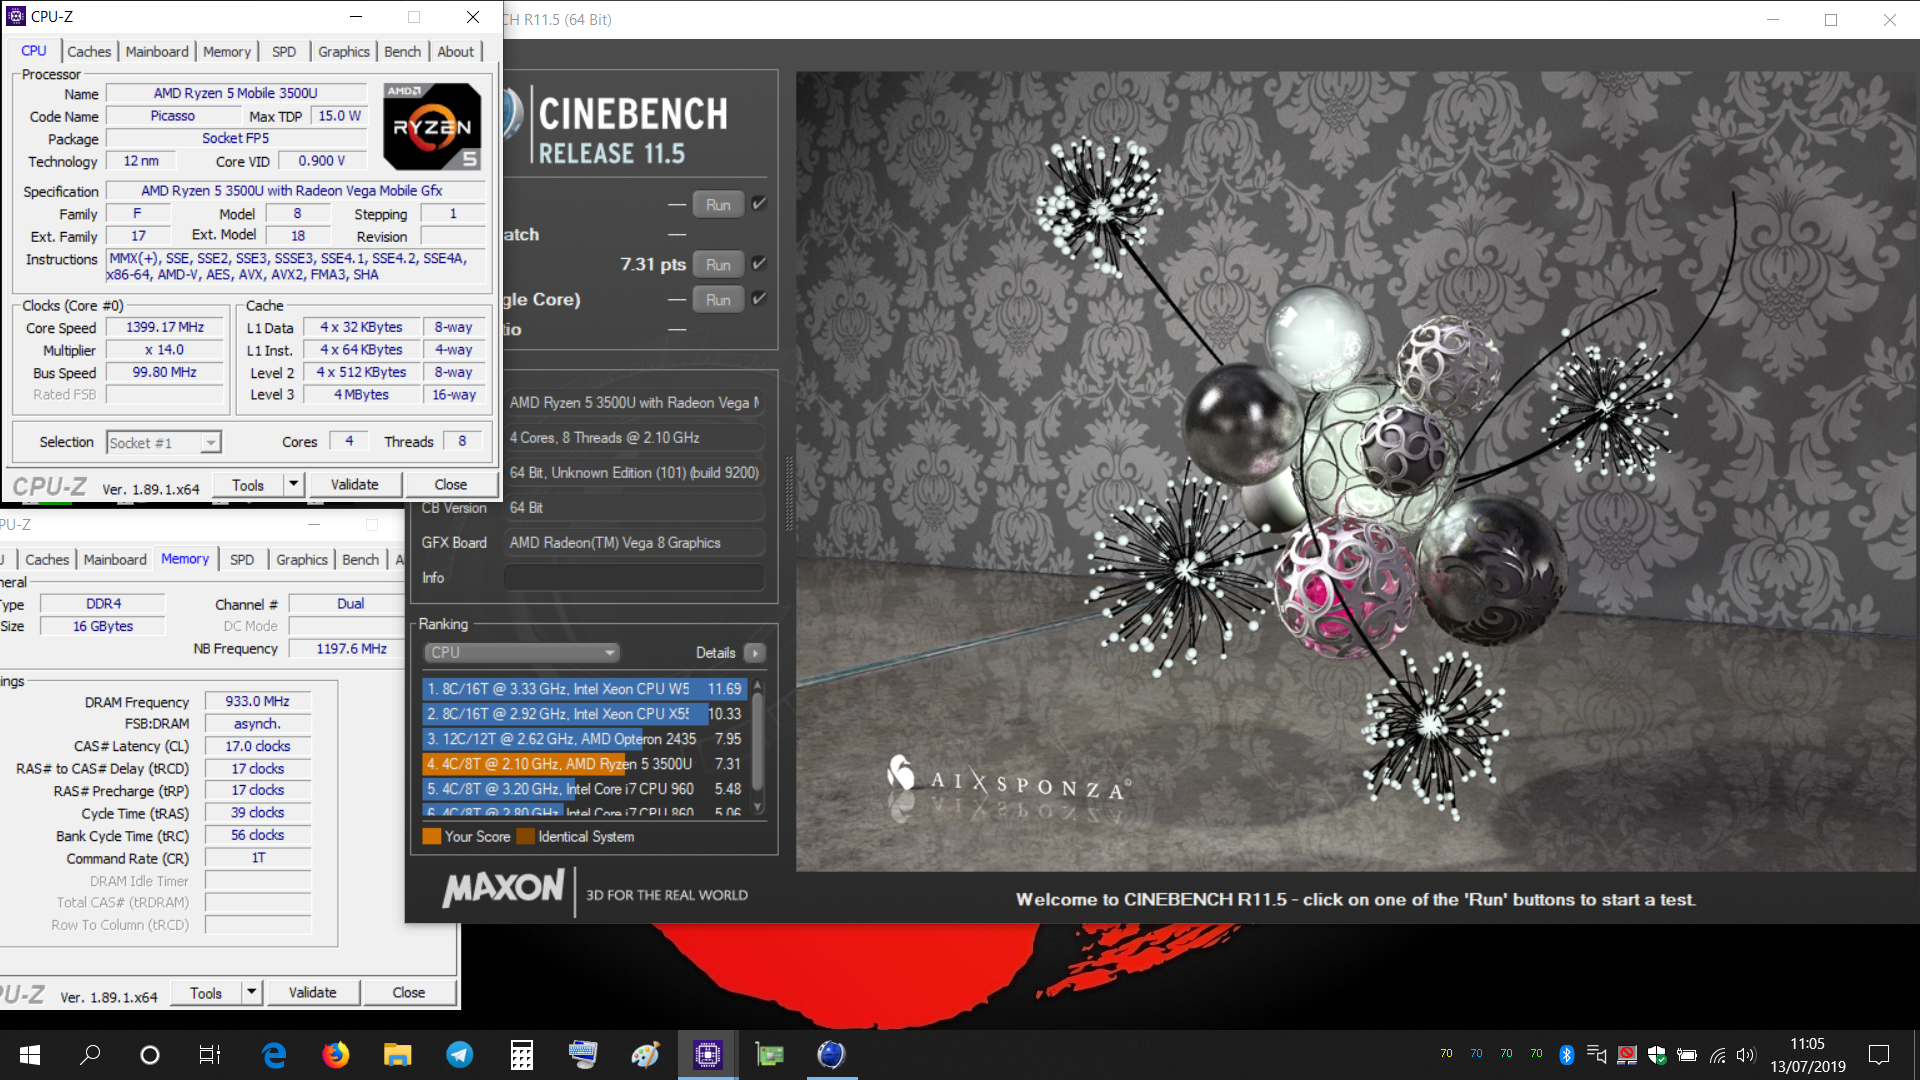Open the CPU ranking type dropdown
Screen dimensions: 1920x1080
522,653
